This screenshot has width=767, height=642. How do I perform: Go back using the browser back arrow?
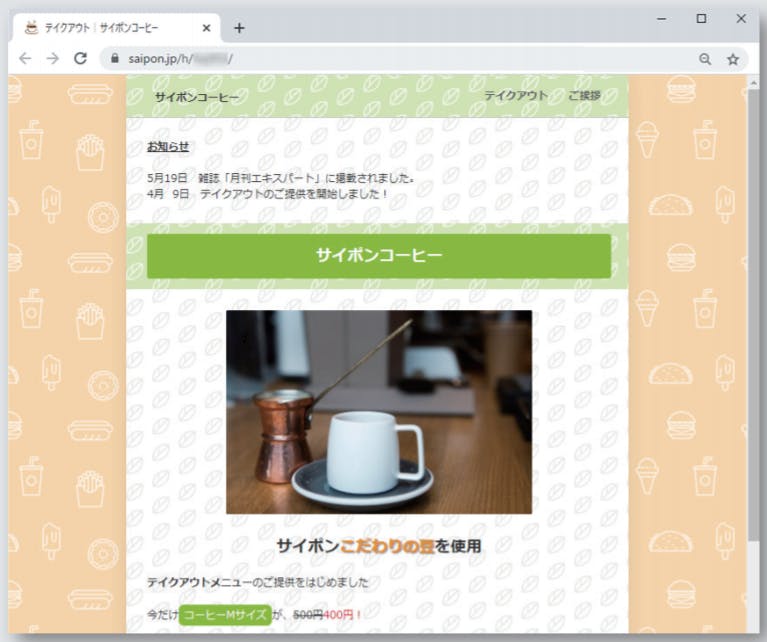click(25, 59)
